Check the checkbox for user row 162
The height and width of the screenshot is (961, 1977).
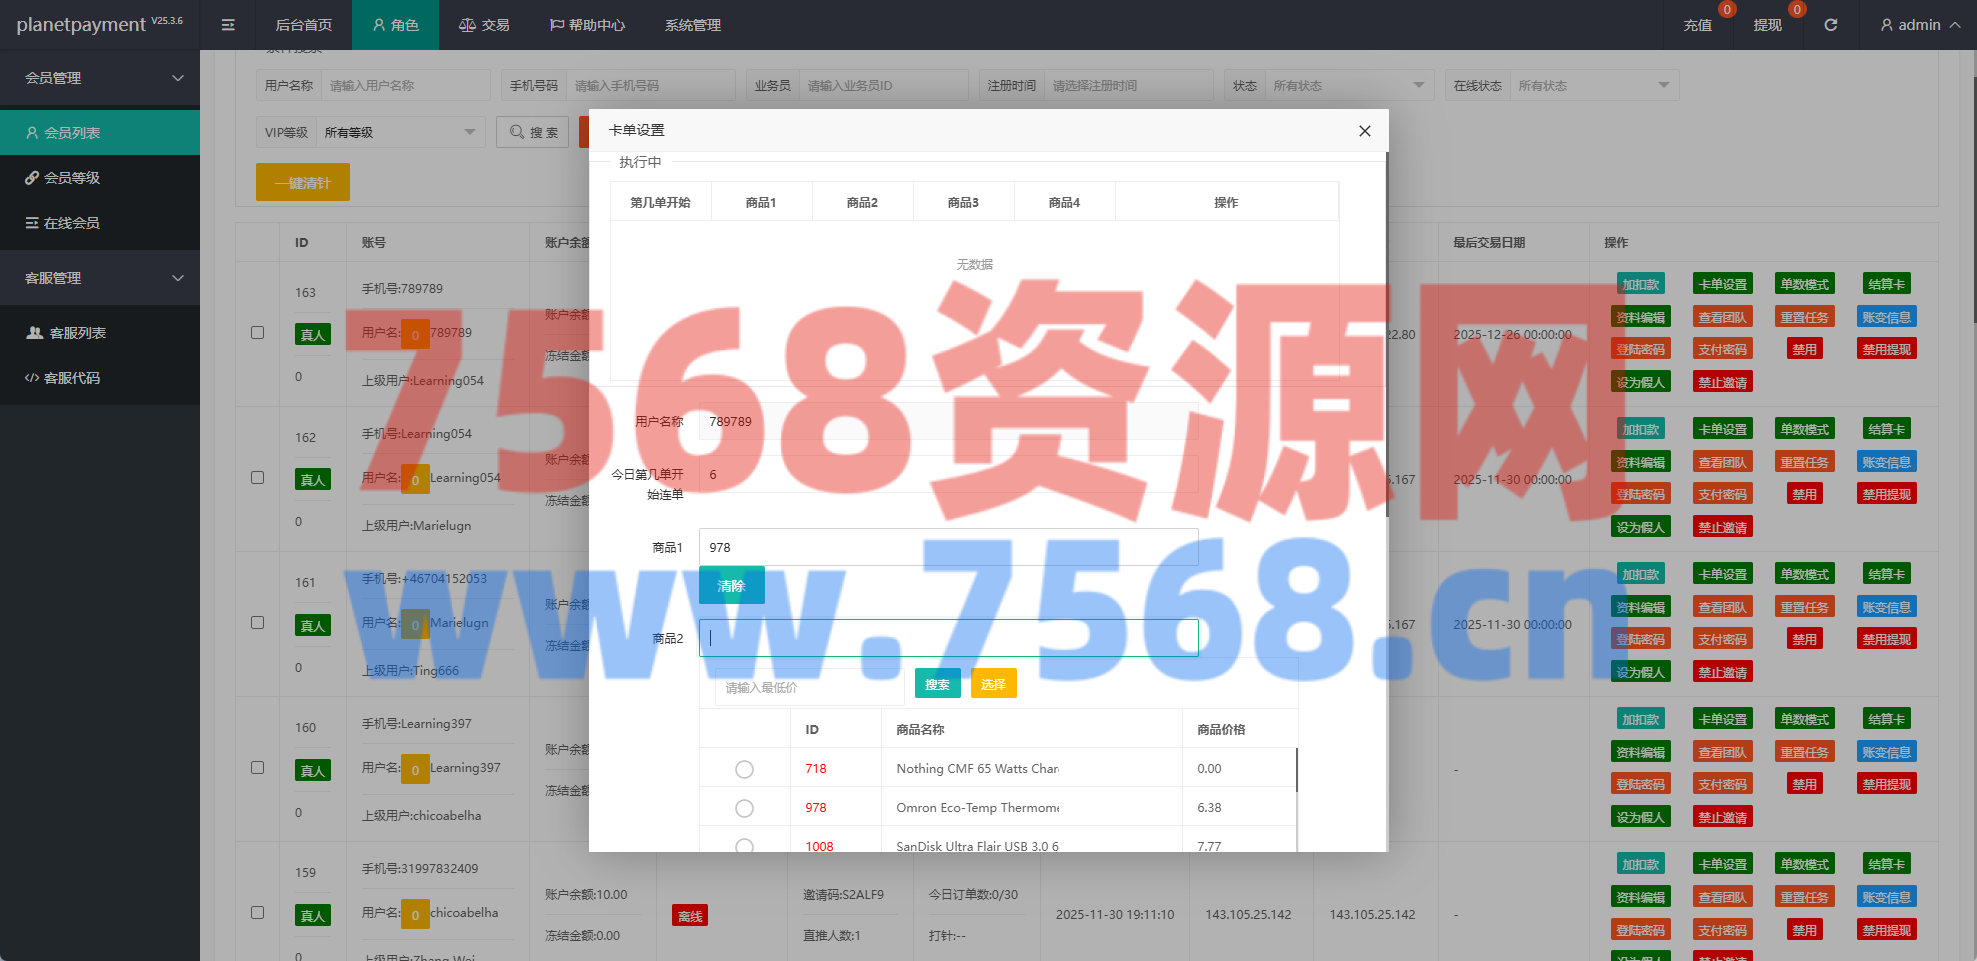(258, 478)
